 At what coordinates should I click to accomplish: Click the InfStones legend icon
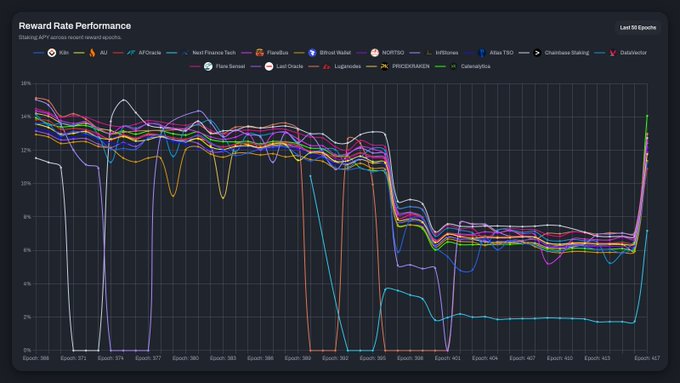pos(428,53)
